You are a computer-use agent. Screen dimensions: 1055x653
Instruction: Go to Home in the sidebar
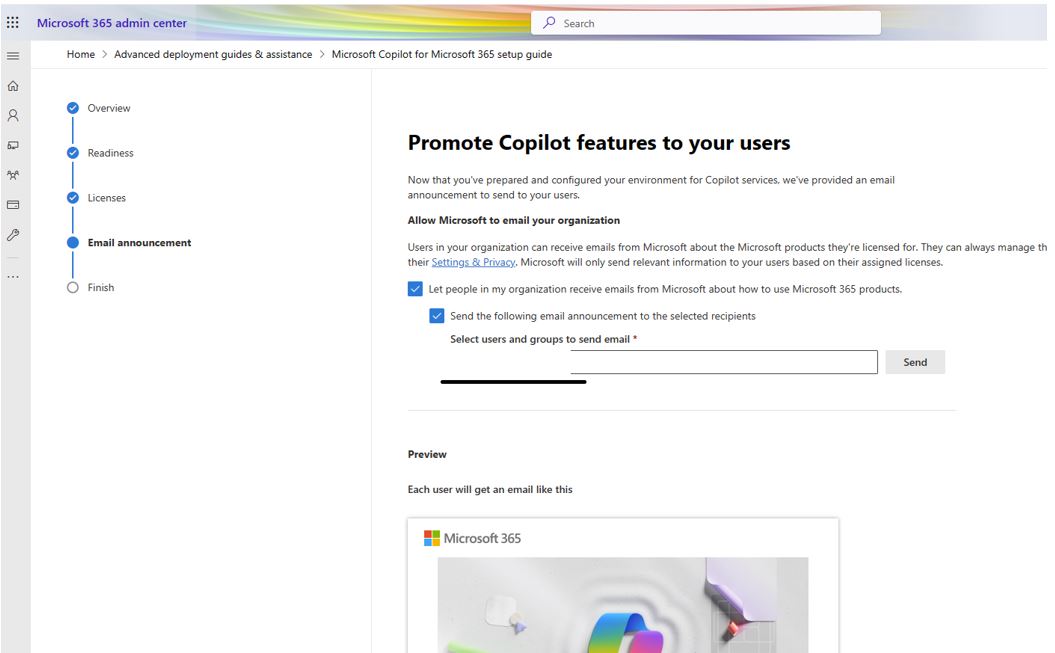pos(13,86)
